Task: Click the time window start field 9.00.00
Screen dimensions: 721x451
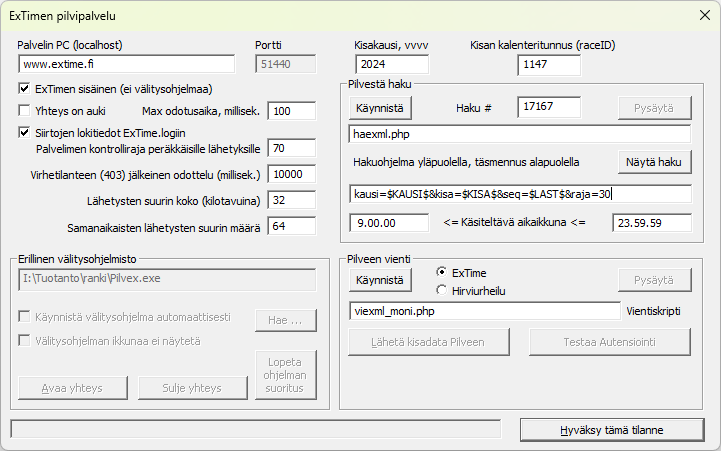Action: [x=389, y=222]
